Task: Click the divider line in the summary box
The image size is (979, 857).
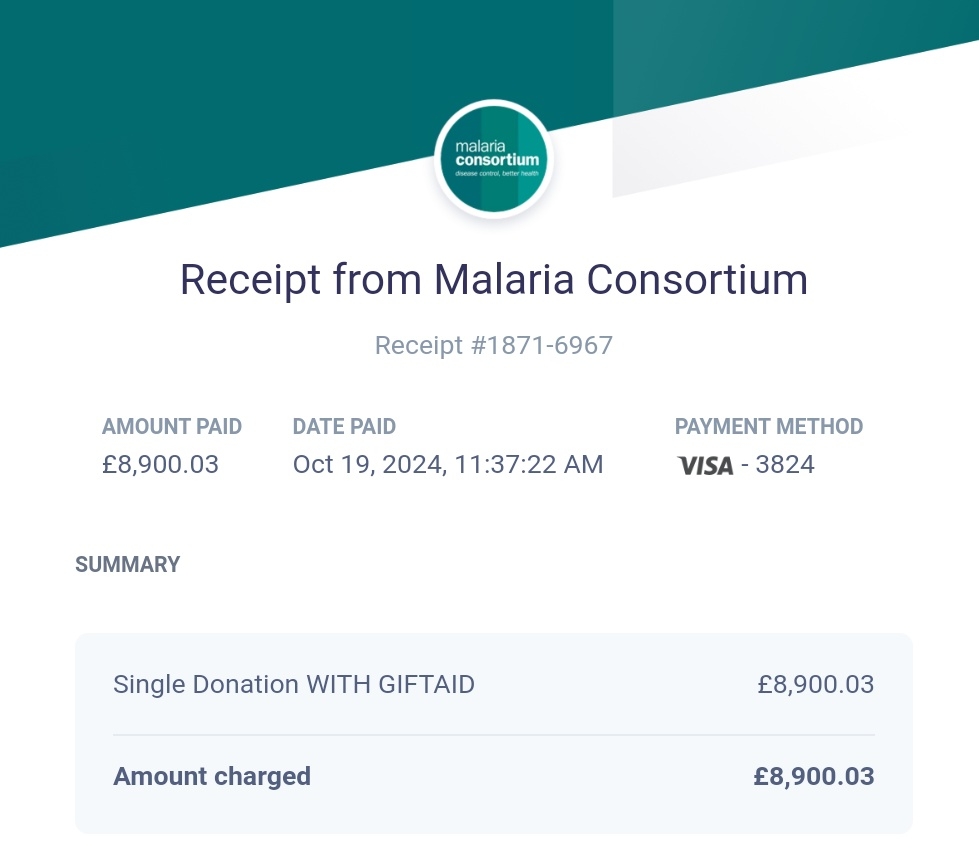Action: click(494, 735)
